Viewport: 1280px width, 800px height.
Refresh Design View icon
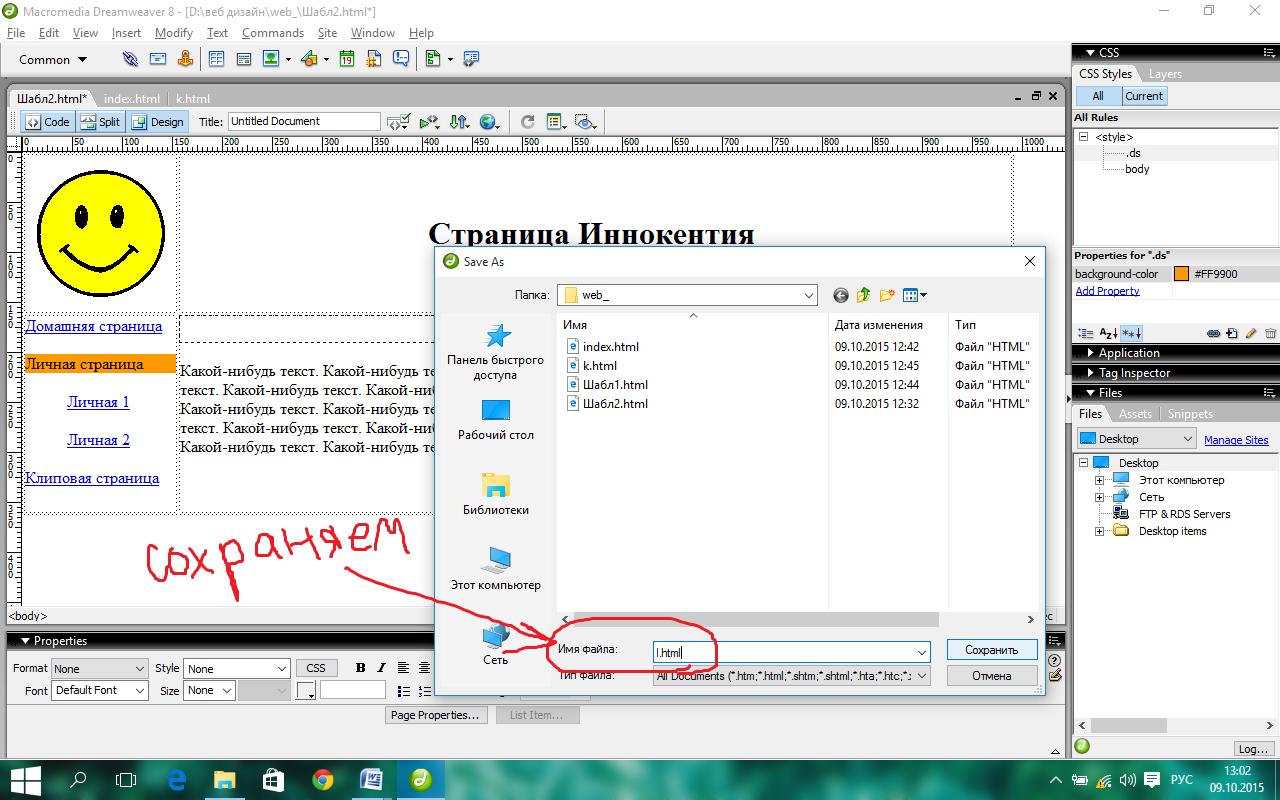pyautogui.click(x=527, y=122)
